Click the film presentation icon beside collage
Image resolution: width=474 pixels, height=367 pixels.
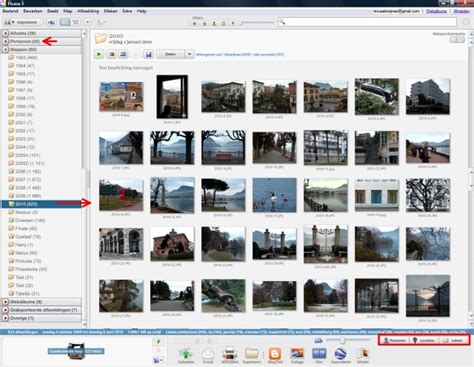pyautogui.click(x=123, y=54)
